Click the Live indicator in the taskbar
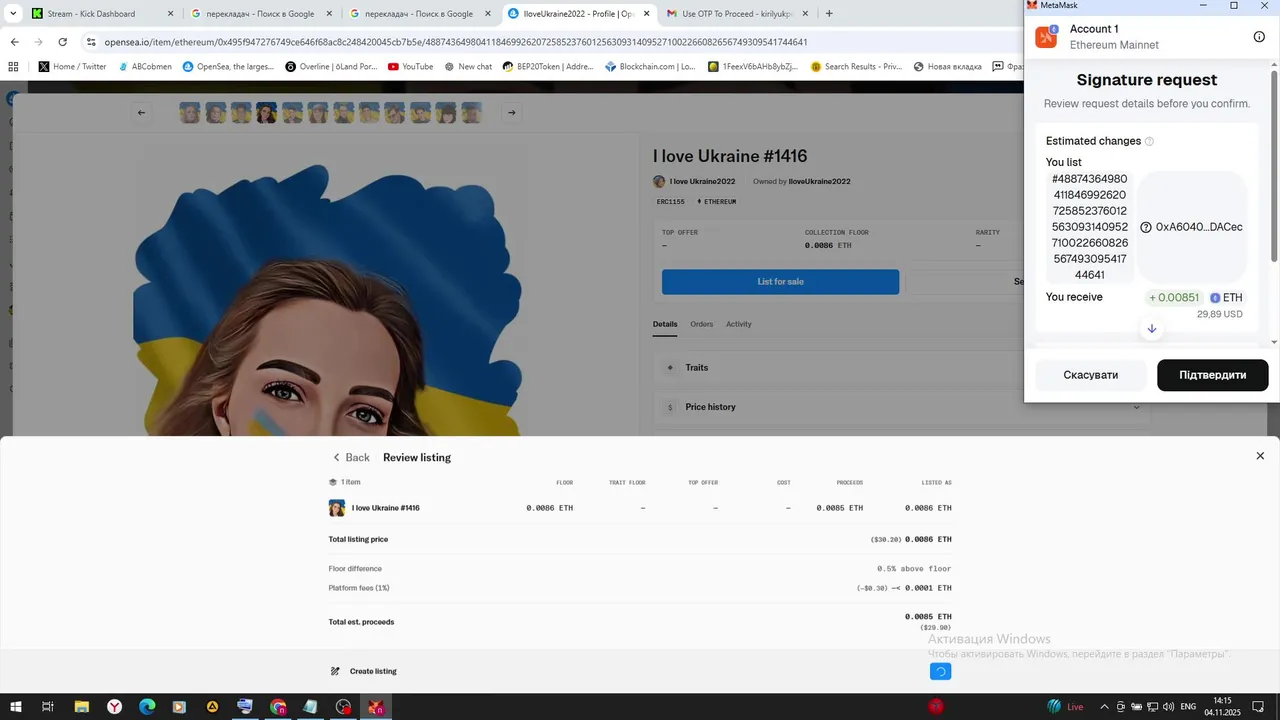Viewport: 1280px width, 720px height. 1066,706
